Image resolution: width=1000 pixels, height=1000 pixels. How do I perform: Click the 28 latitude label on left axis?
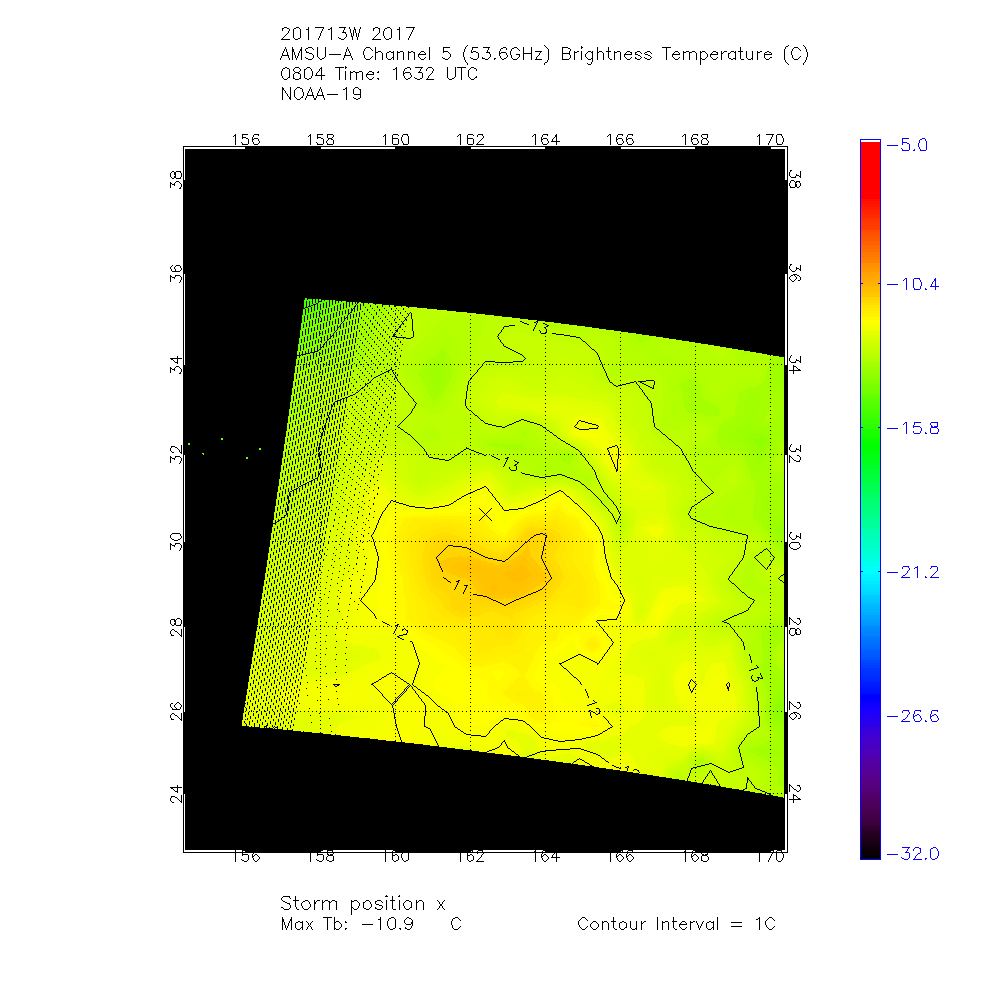[x=176, y=627]
